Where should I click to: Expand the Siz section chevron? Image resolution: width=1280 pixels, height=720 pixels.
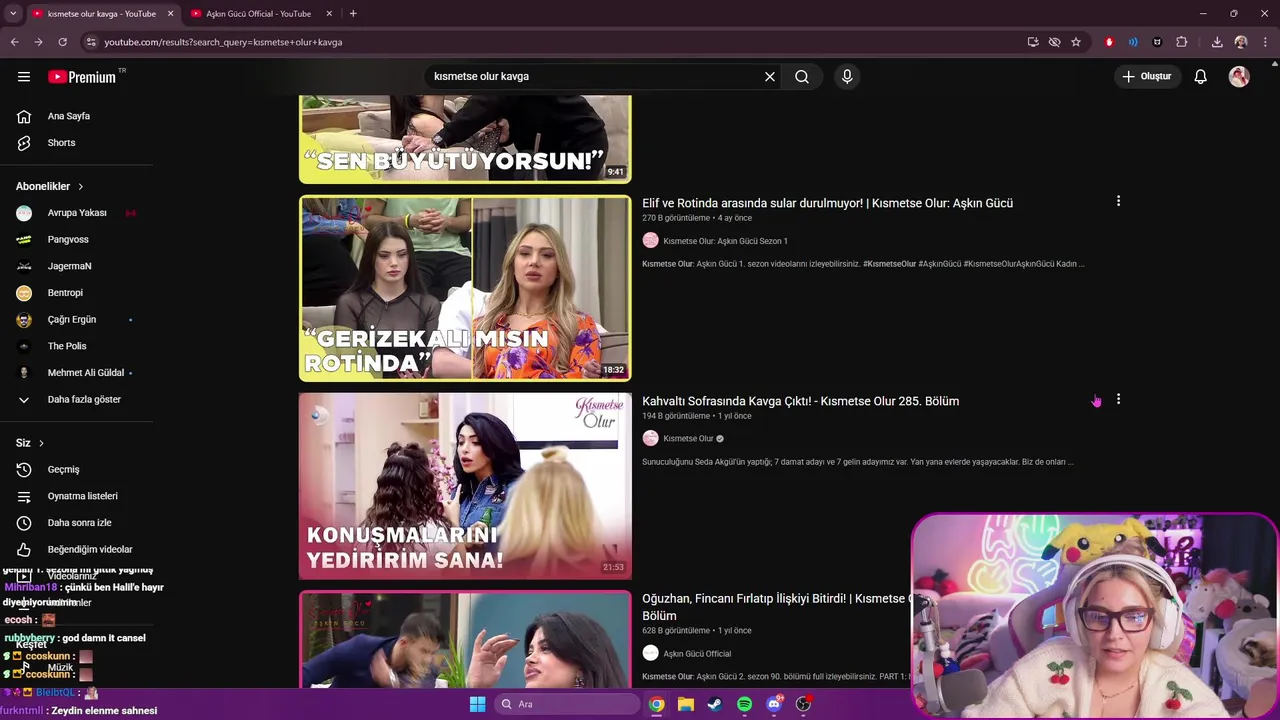(x=41, y=443)
